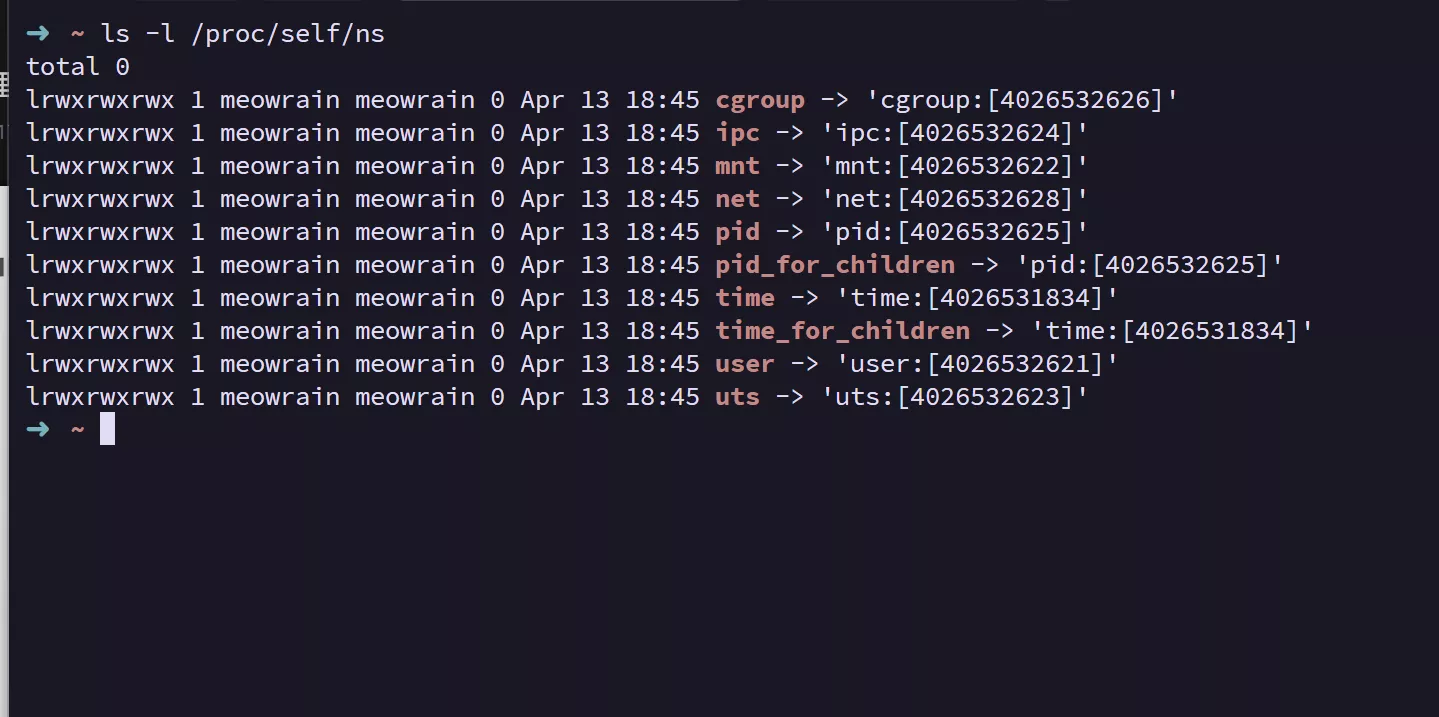Click the target 'ipc:[4026532624]'
1439x717 pixels.
click(955, 133)
